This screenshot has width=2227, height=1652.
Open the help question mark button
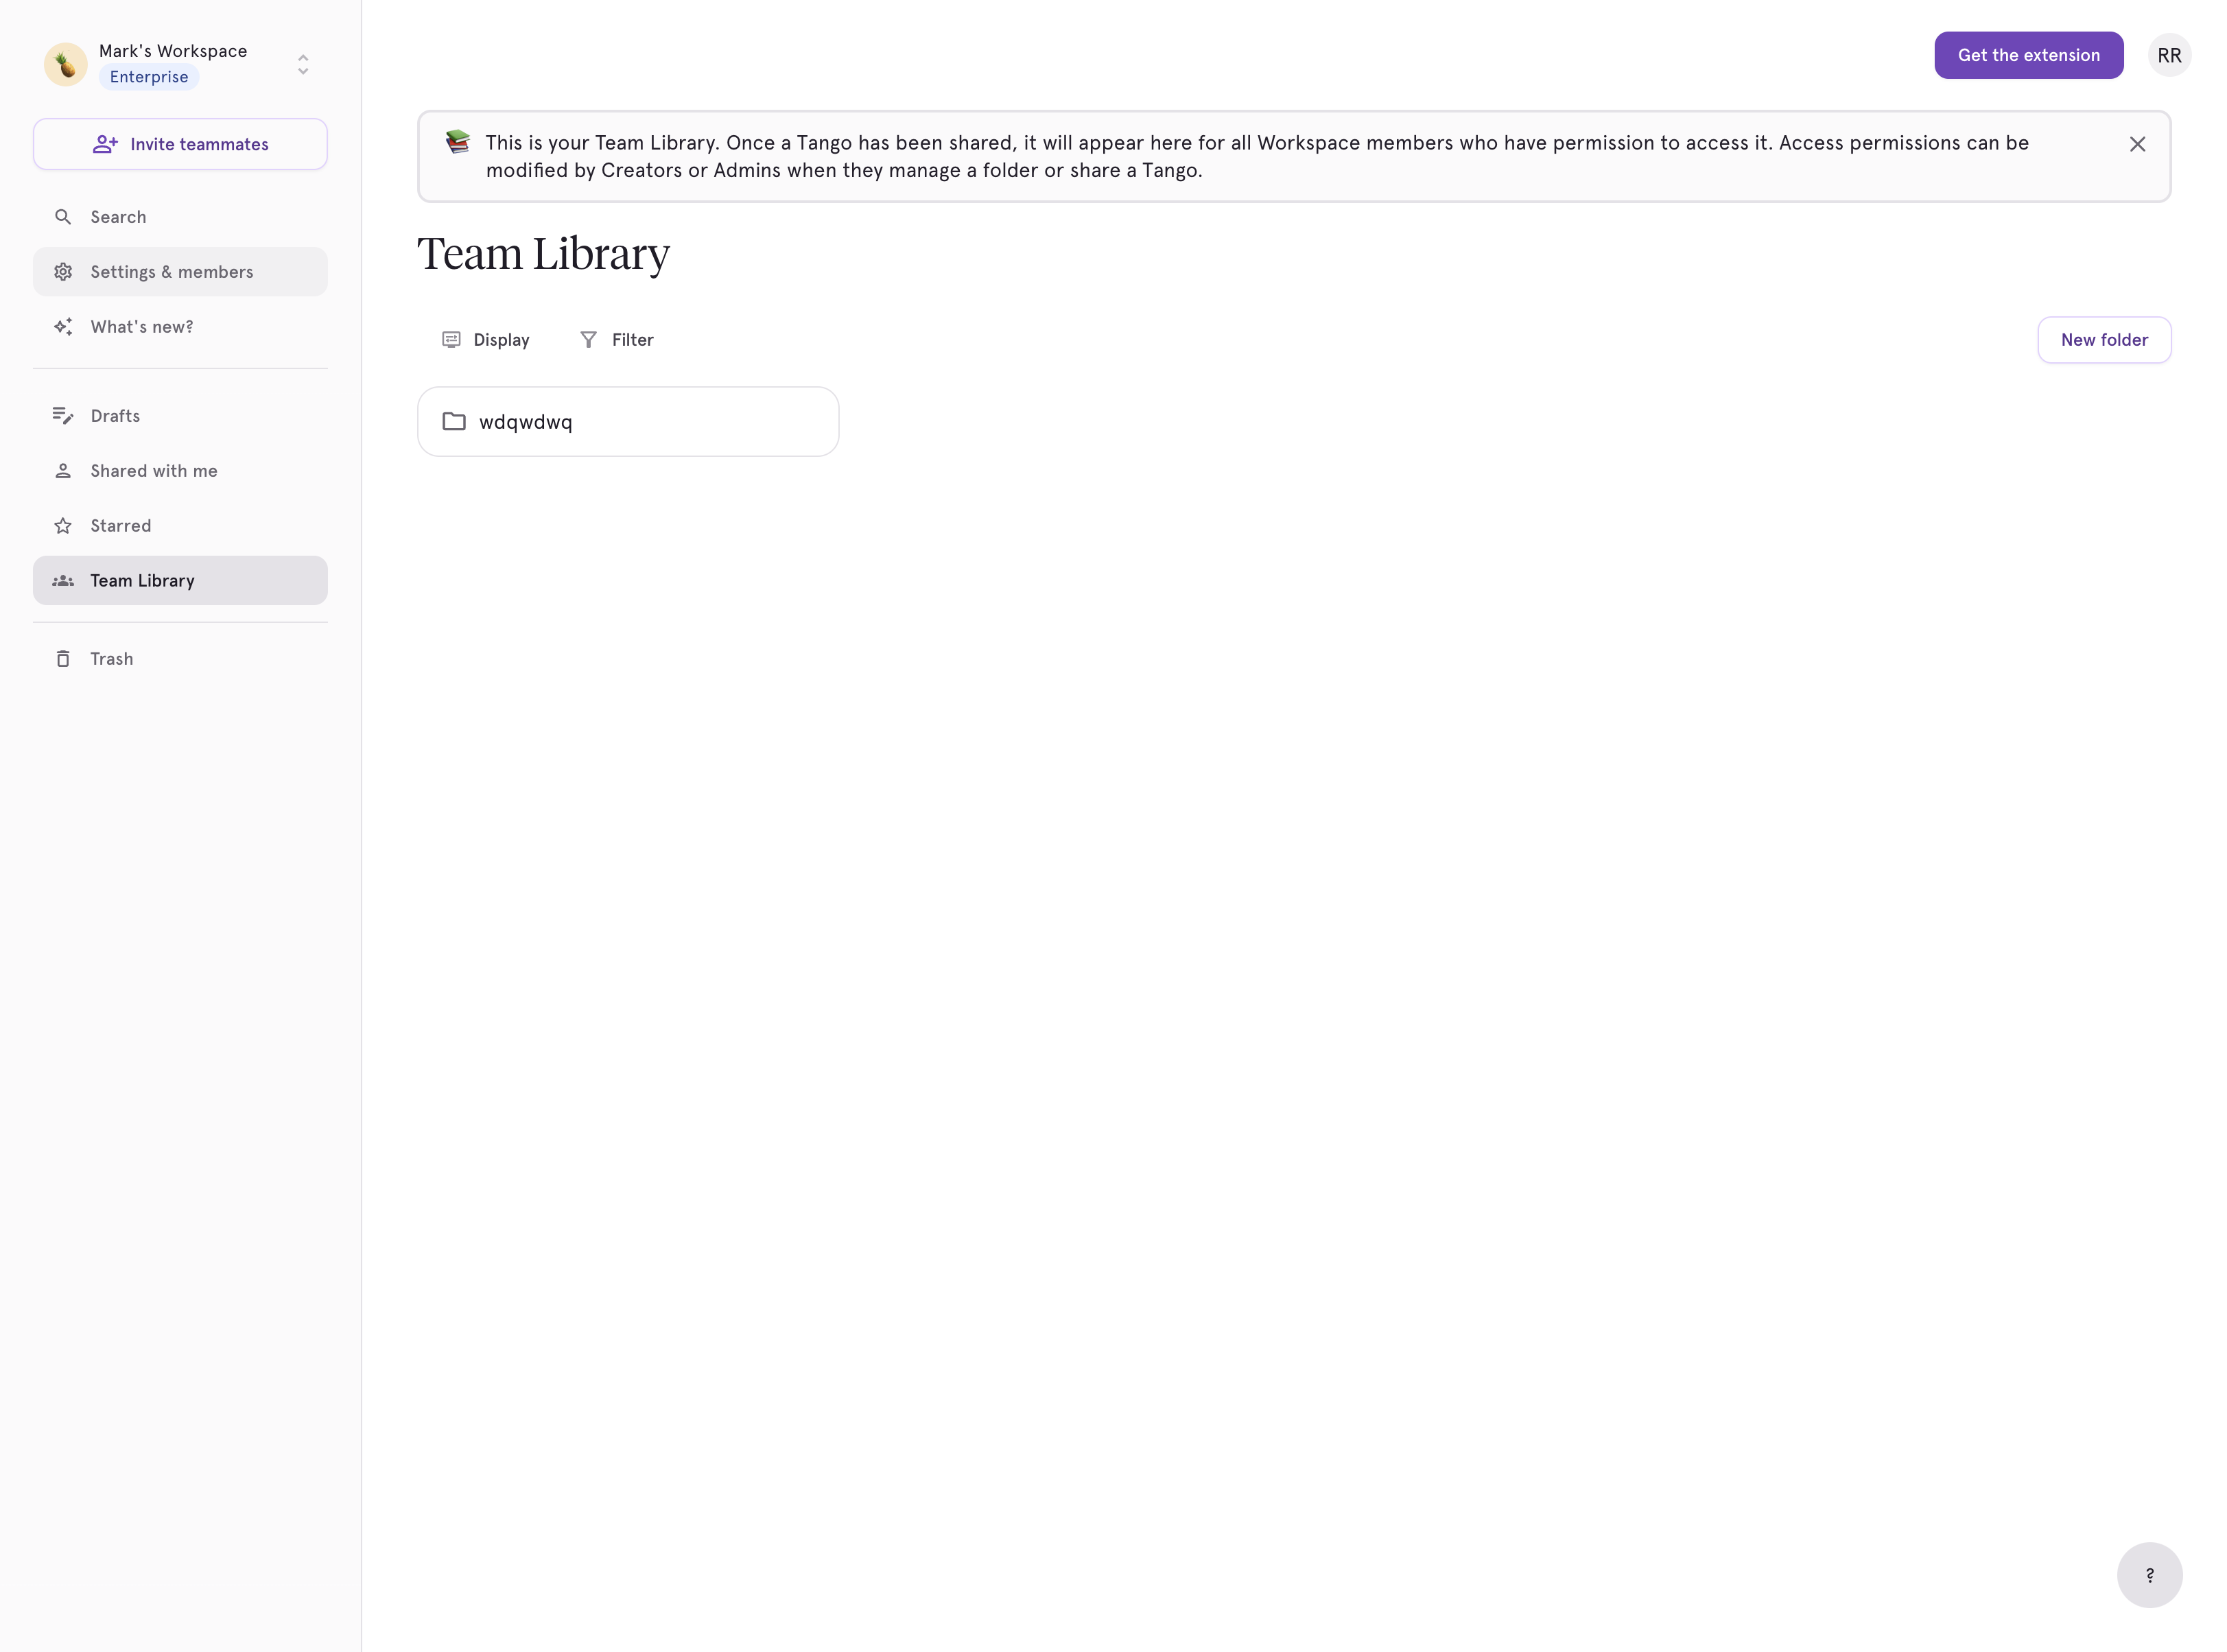click(x=2149, y=1575)
